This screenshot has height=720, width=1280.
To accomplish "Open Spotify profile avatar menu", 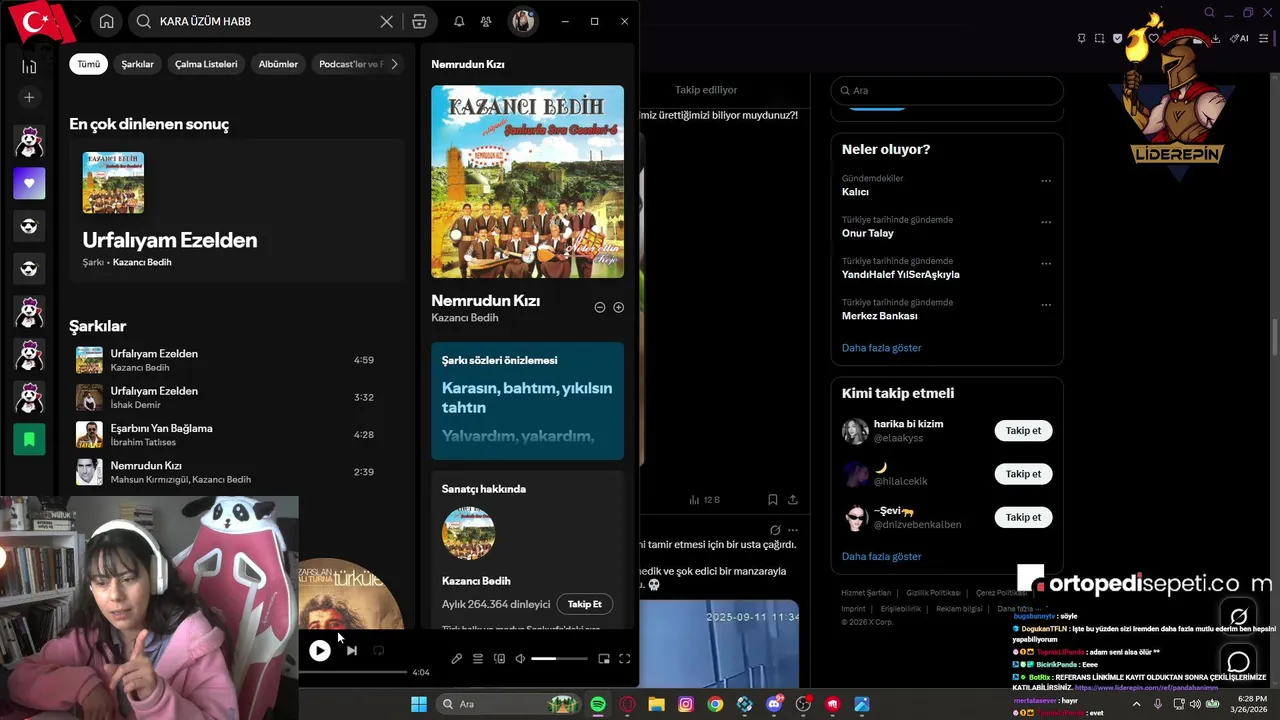I will 522,21.
